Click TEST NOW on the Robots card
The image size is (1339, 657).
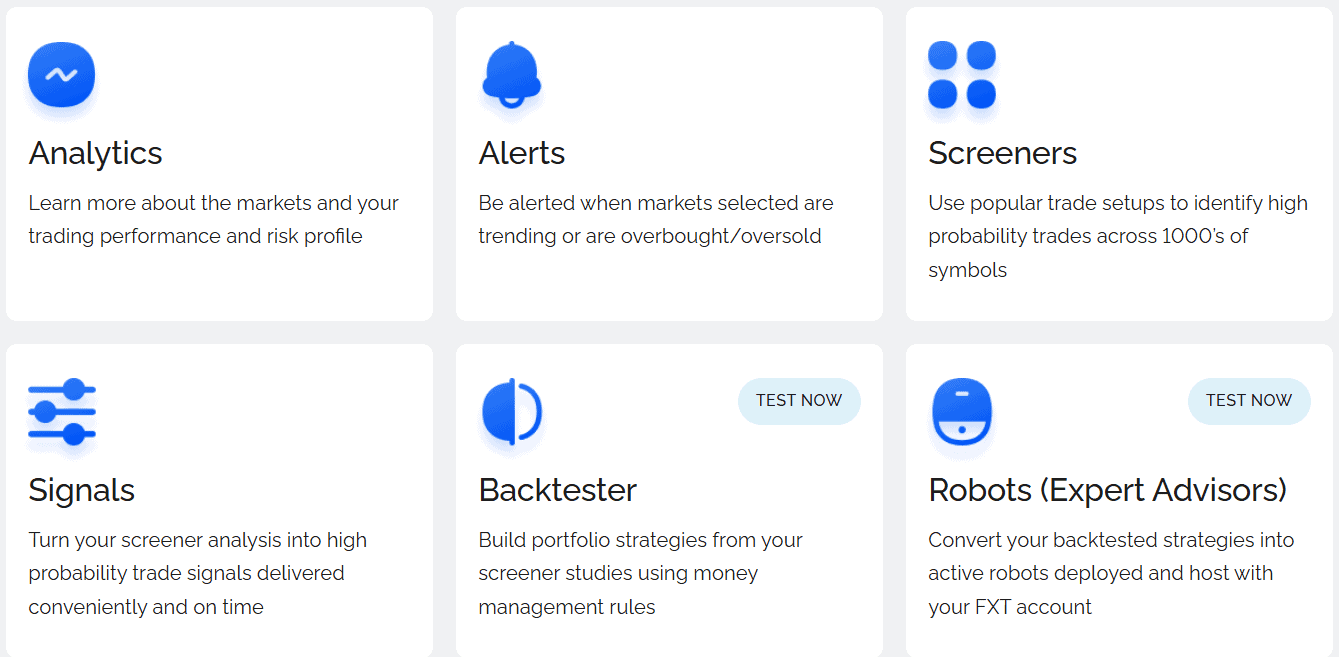pyautogui.click(x=1249, y=401)
